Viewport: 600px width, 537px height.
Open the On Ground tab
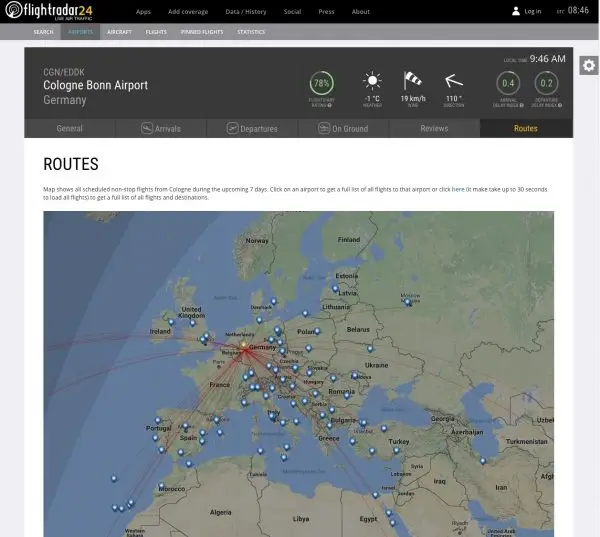343,129
